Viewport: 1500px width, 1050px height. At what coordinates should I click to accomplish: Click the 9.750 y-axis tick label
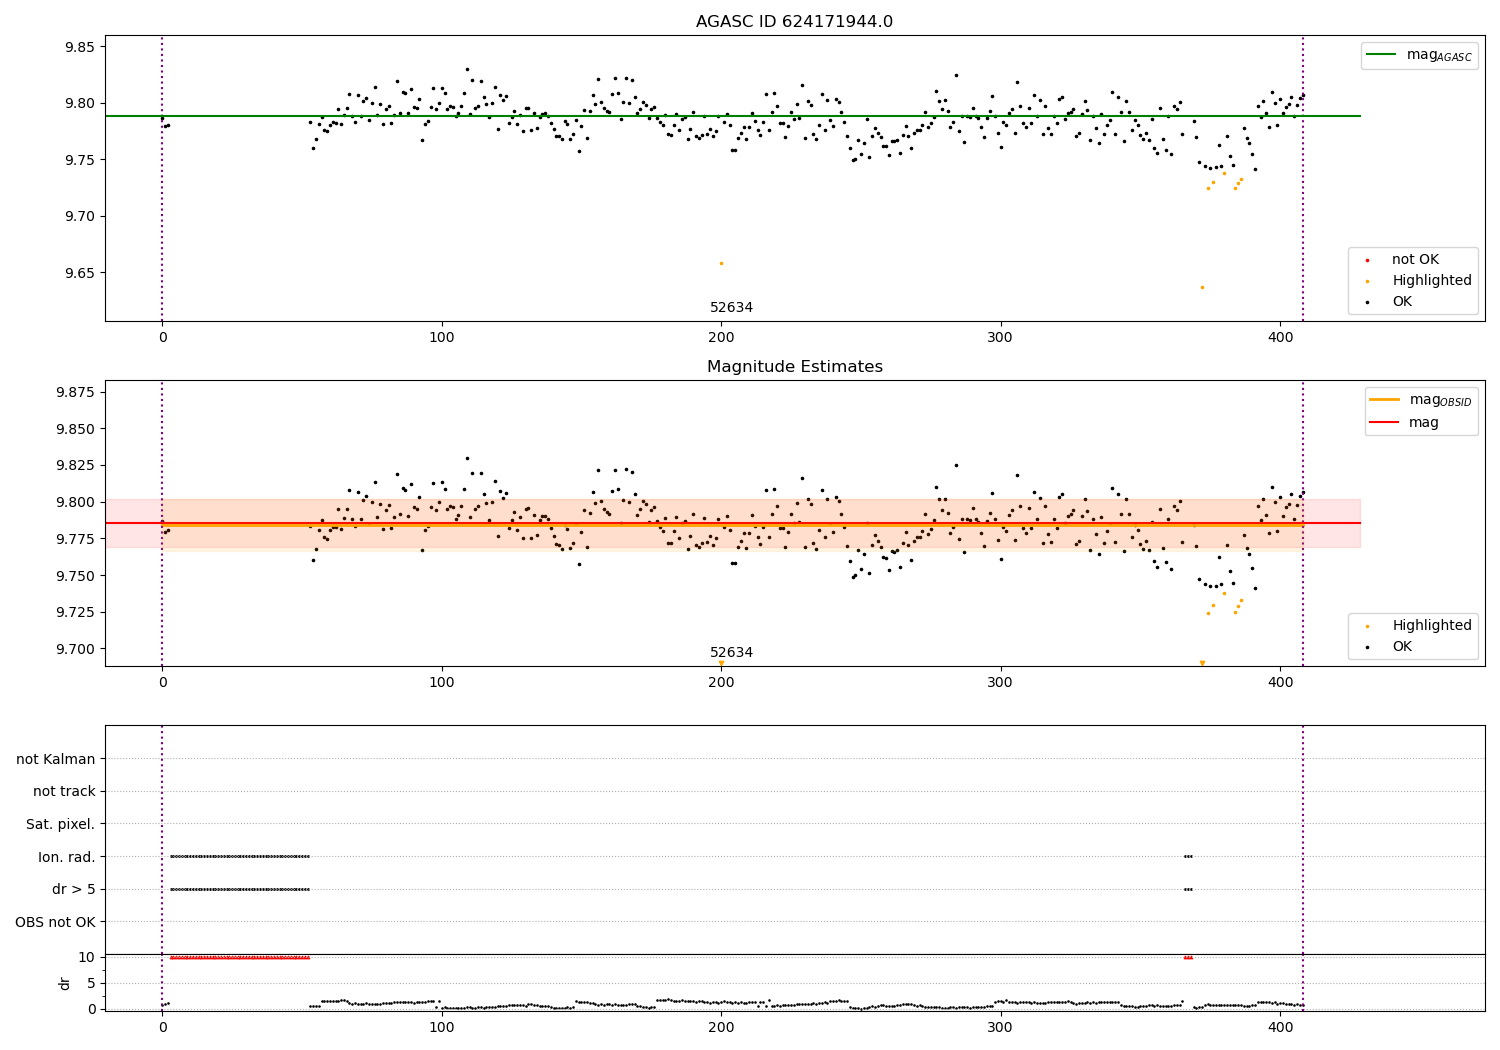[76, 576]
